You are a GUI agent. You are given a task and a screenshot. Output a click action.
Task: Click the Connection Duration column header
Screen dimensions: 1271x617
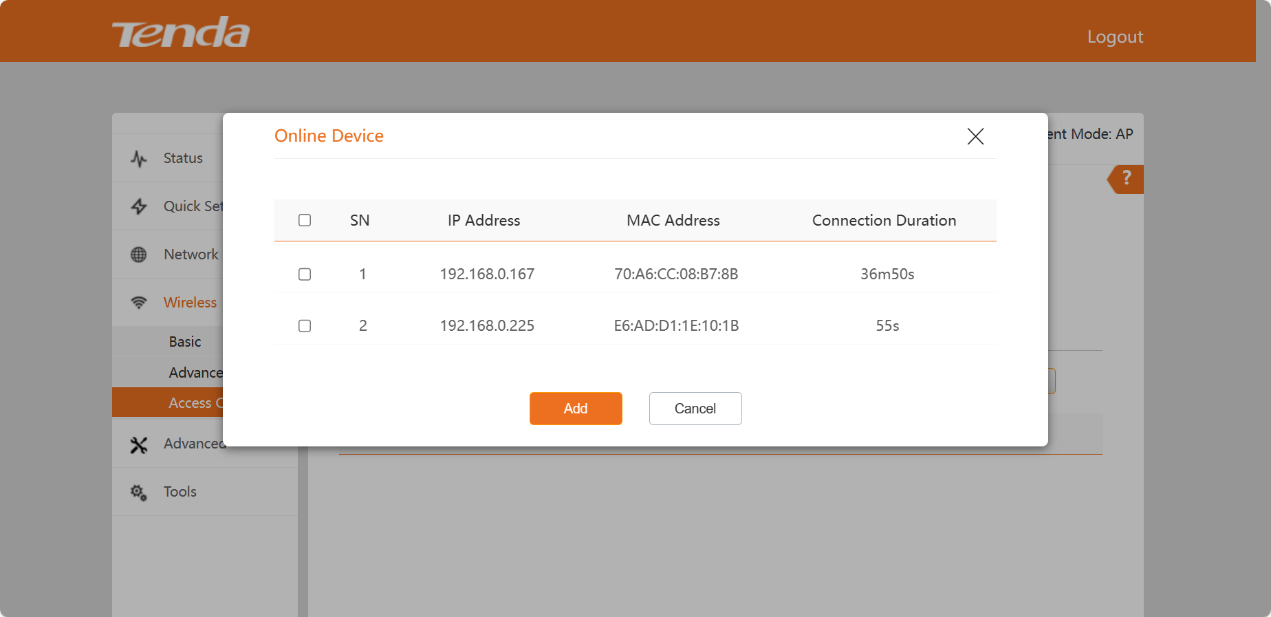coord(884,221)
